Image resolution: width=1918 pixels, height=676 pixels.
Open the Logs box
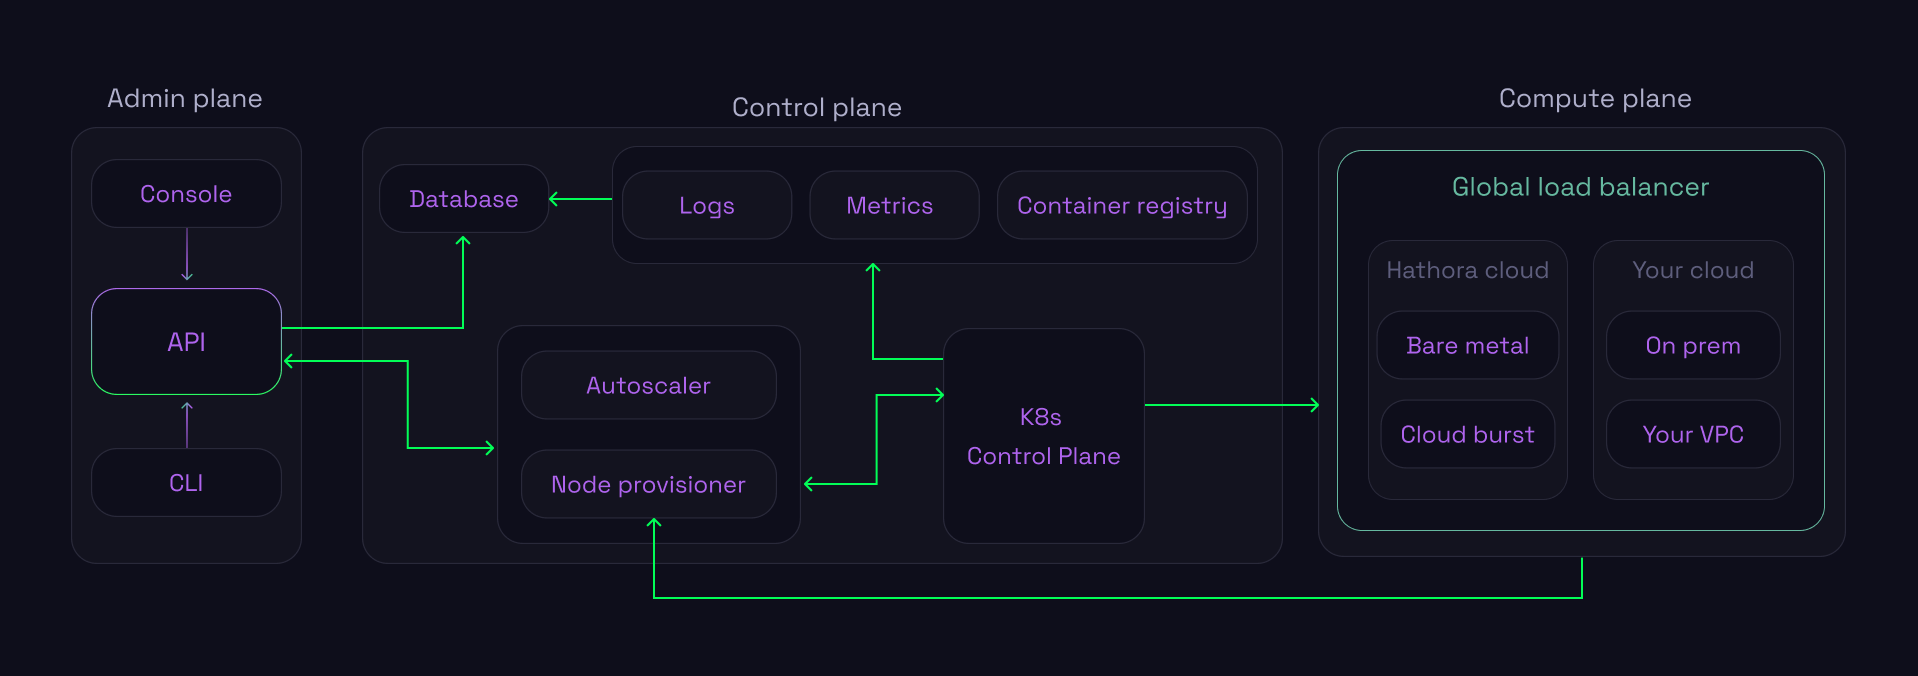click(x=706, y=205)
